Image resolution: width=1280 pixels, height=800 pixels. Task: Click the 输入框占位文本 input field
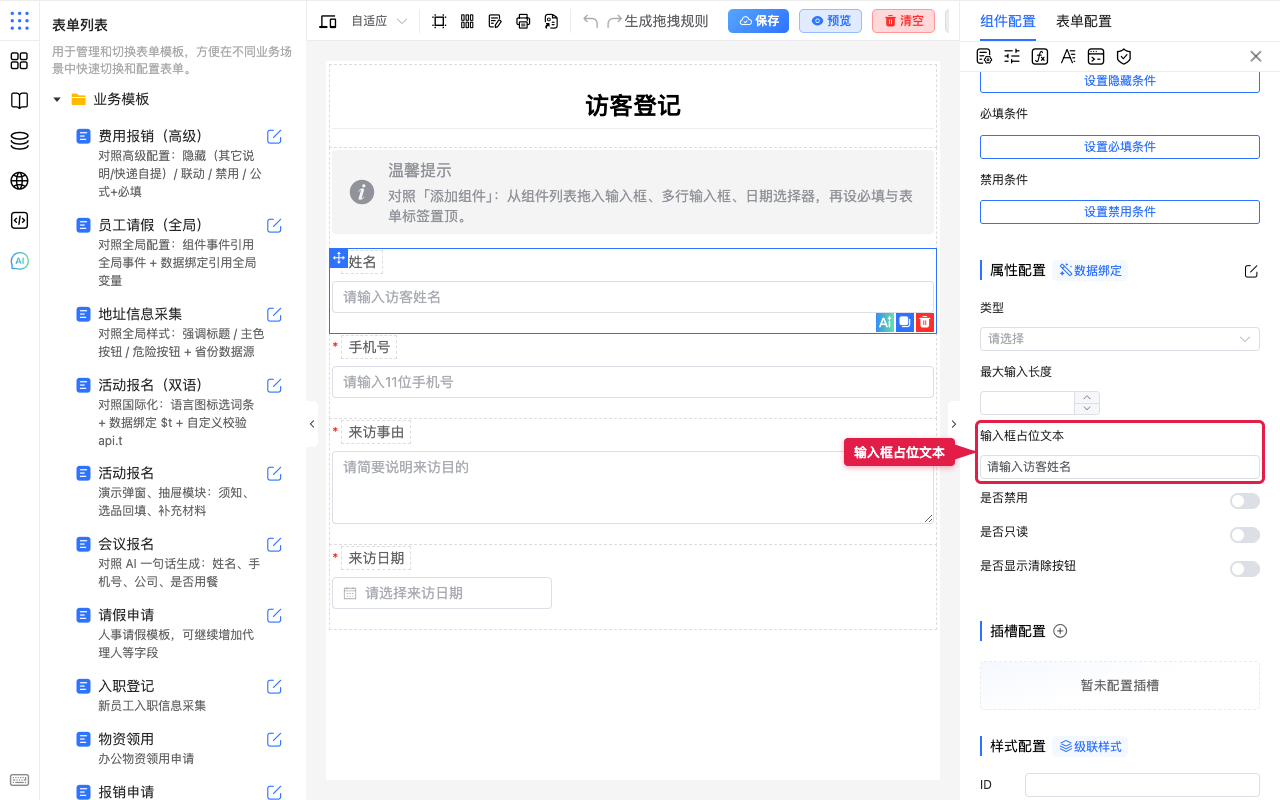[1120, 467]
